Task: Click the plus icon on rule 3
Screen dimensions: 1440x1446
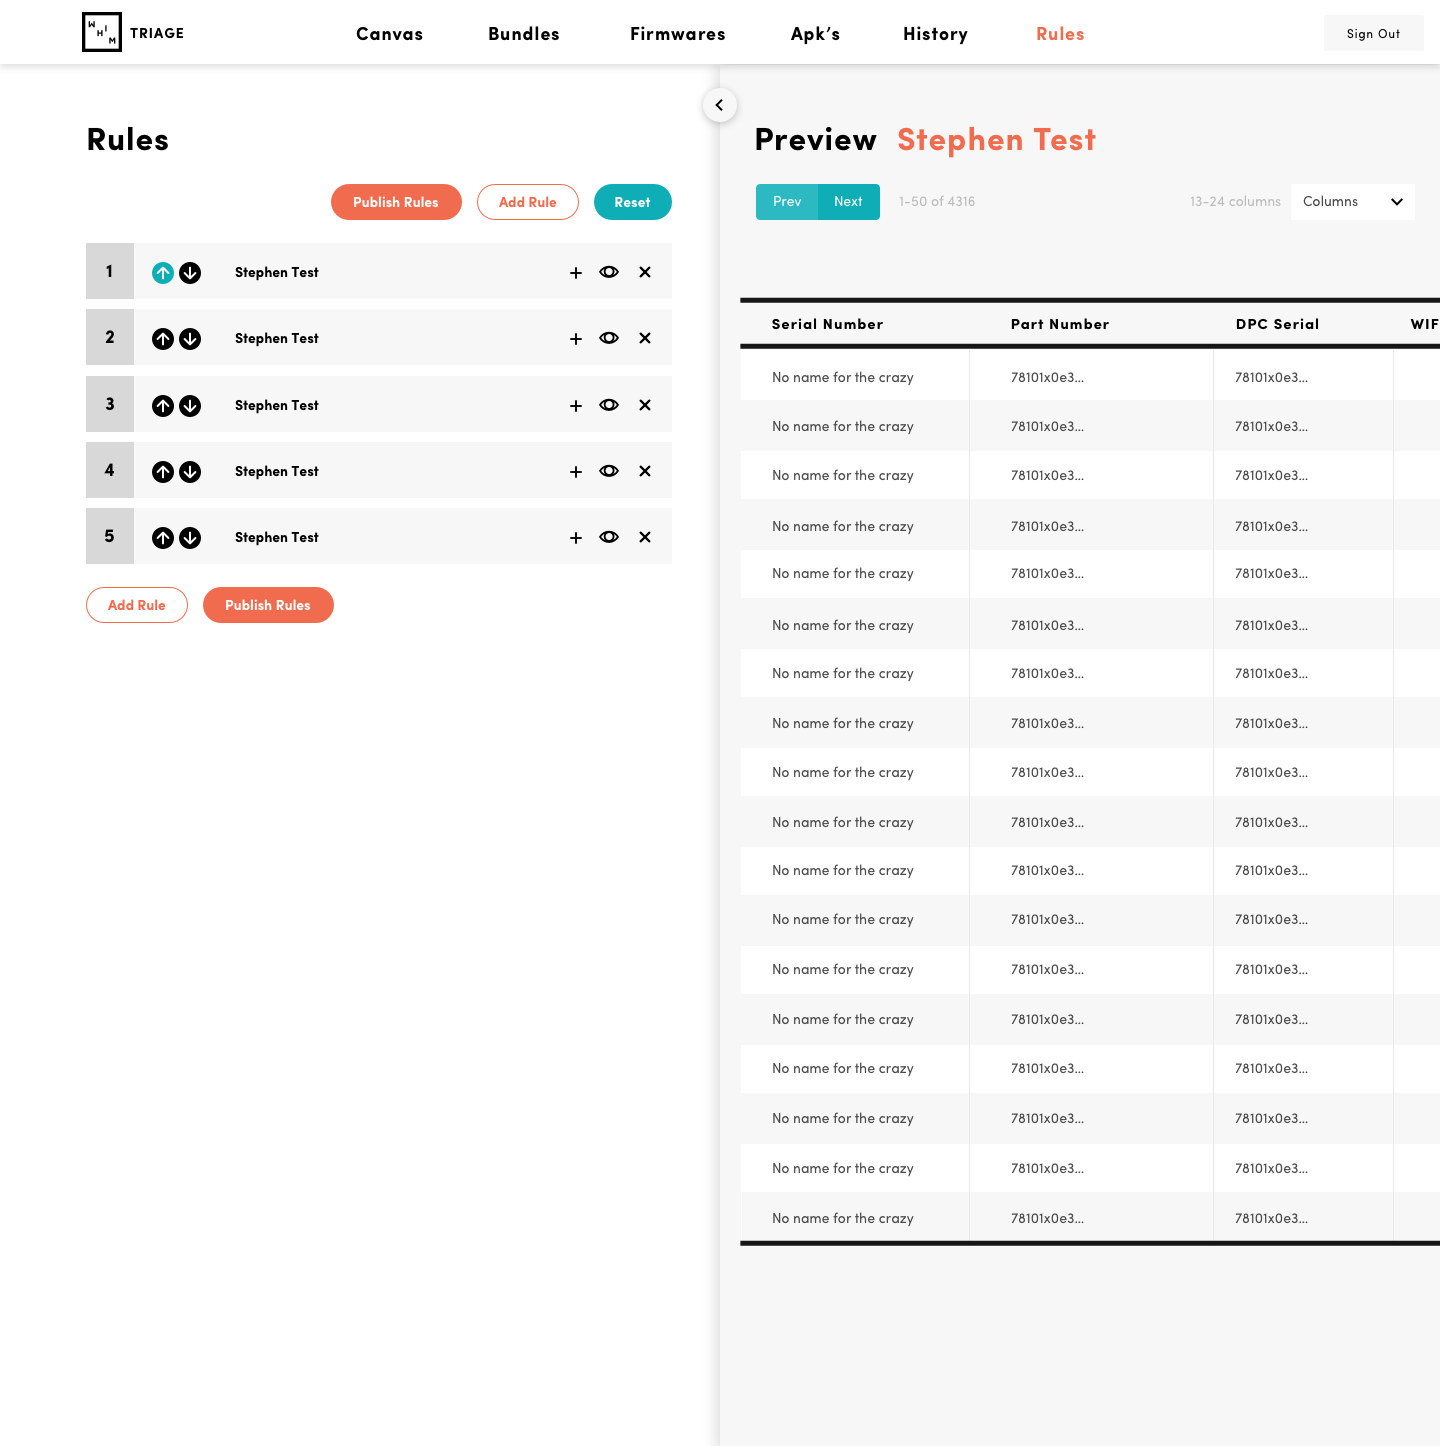Action: [x=576, y=406]
